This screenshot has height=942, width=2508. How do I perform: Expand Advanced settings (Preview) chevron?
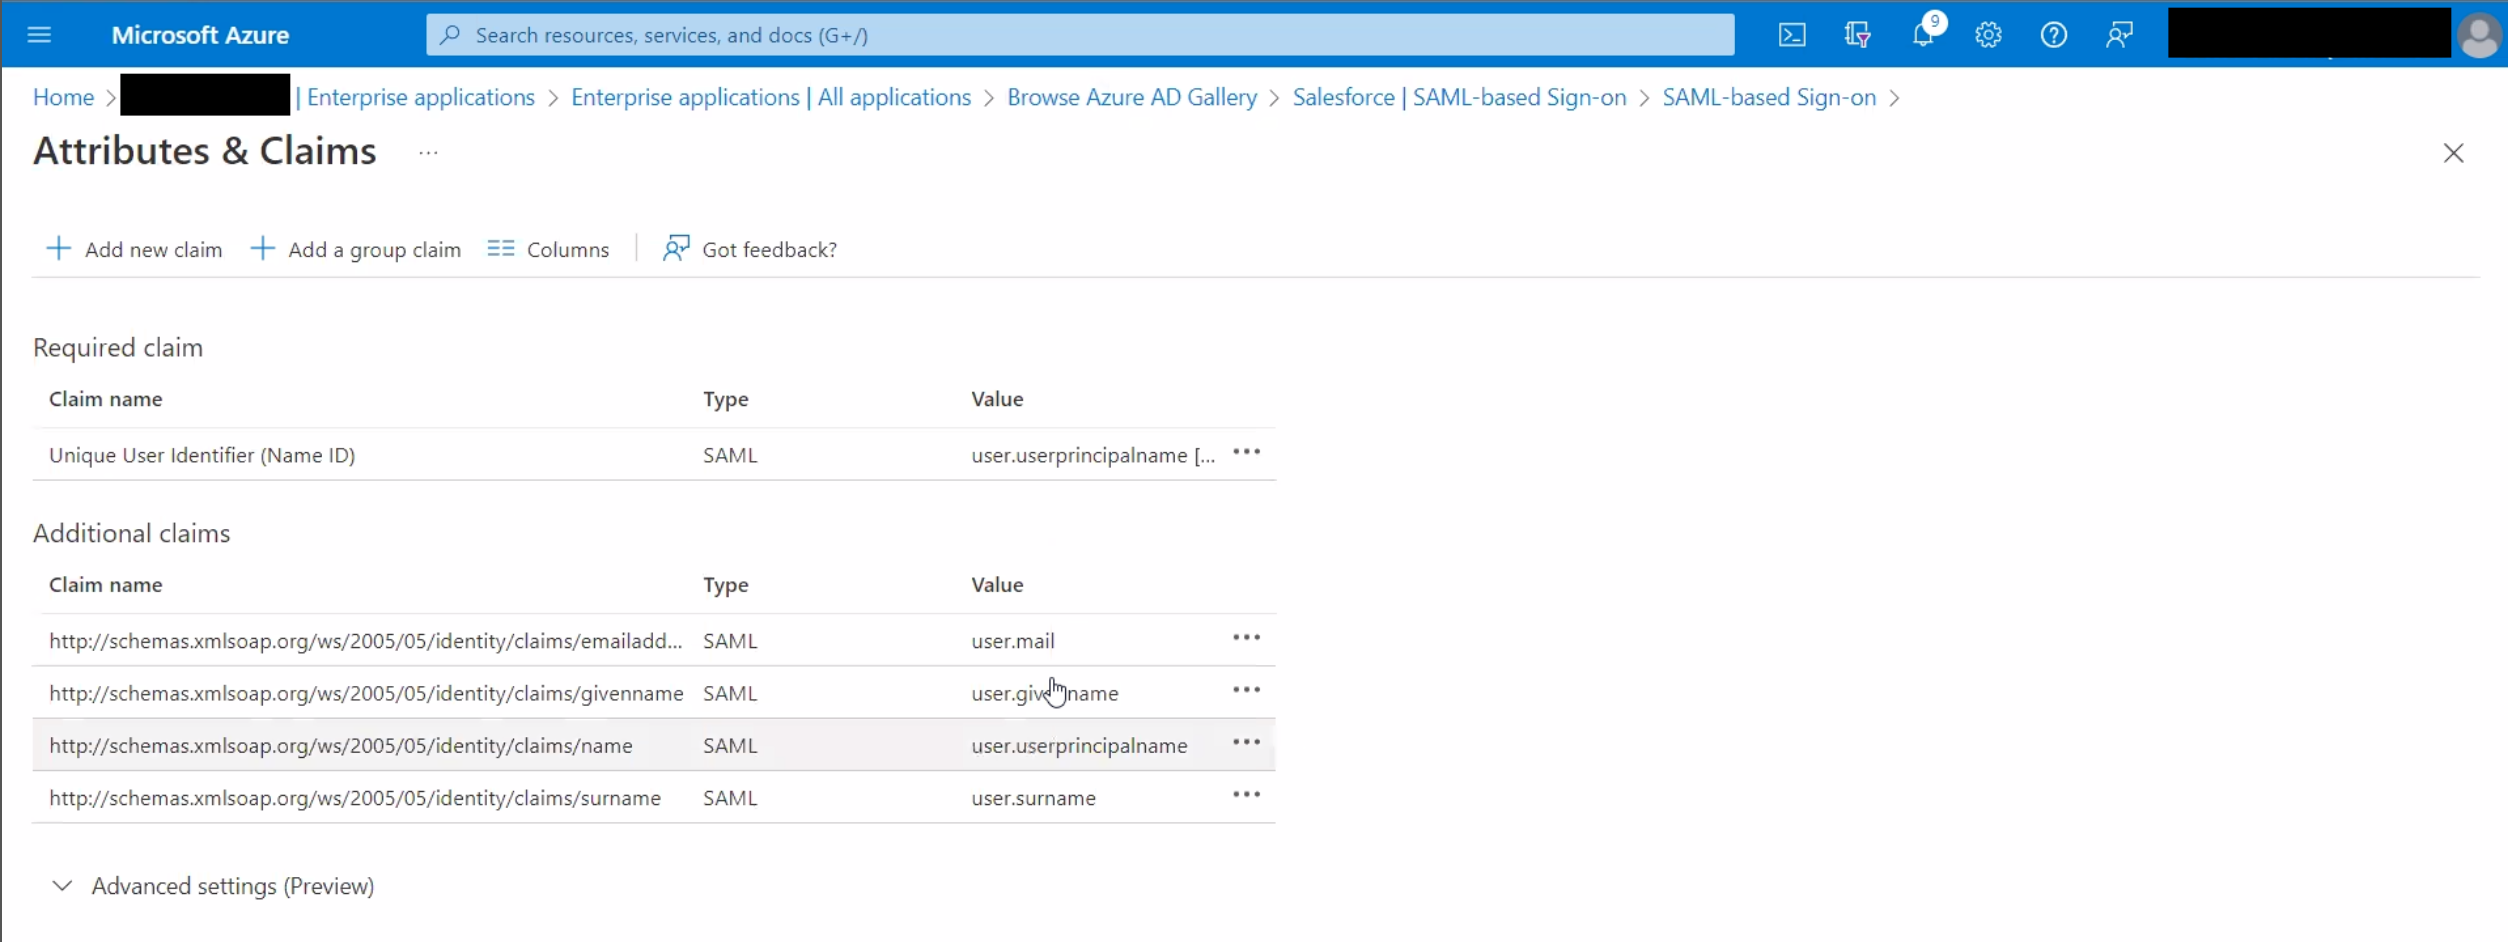(62, 886)
